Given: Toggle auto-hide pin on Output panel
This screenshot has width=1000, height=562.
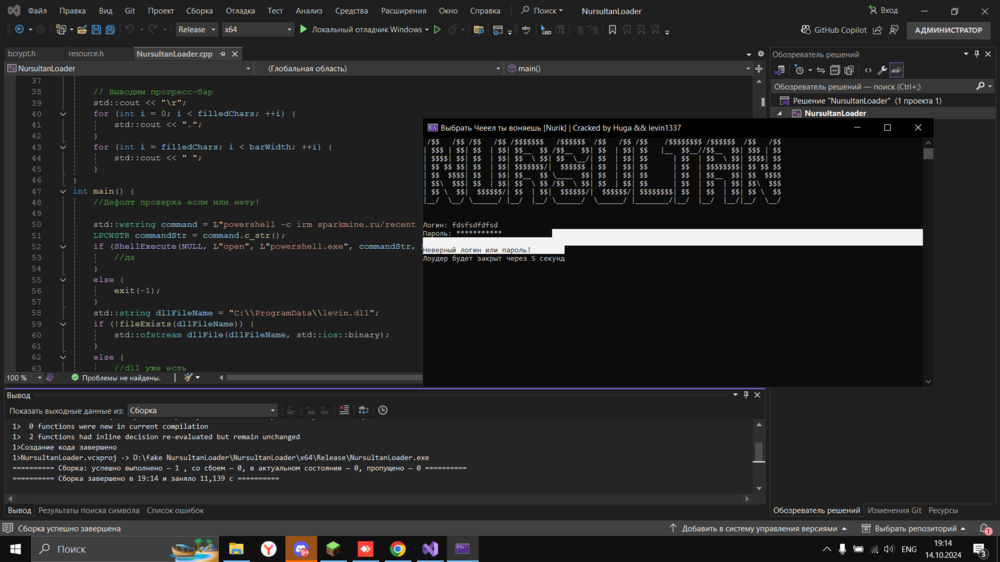Looking at the screenshot, I should (x=746, y=395).
